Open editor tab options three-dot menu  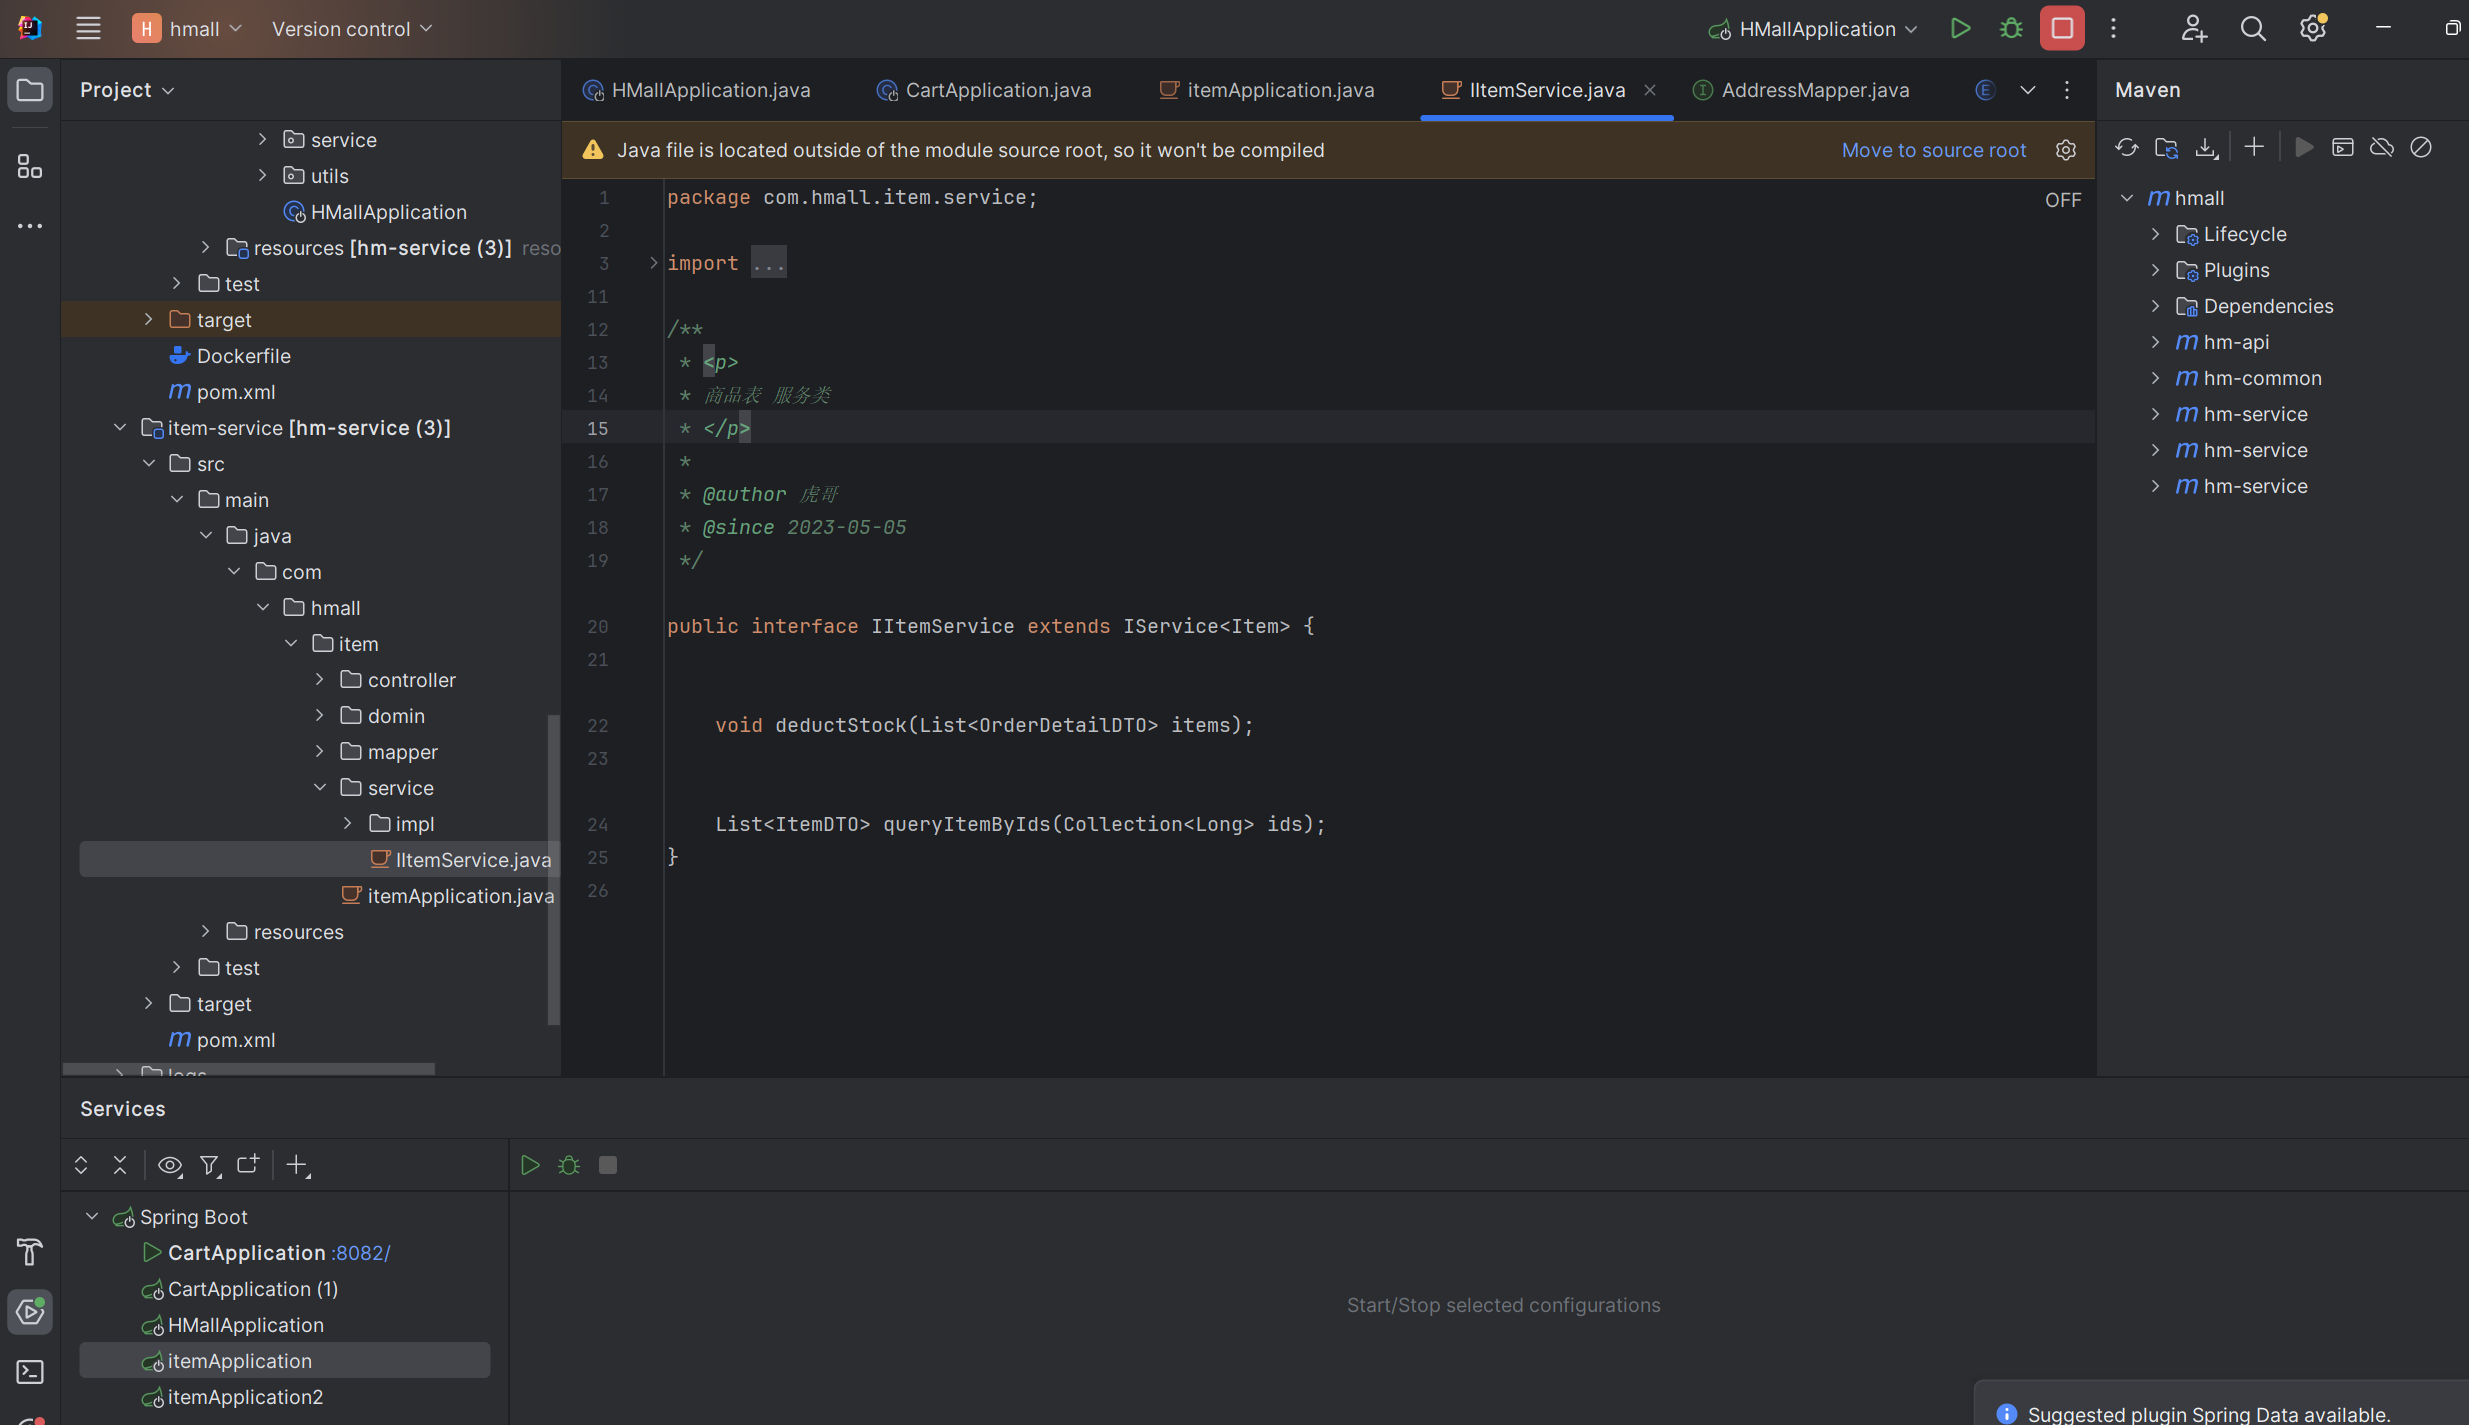[x=2067, y=90]
